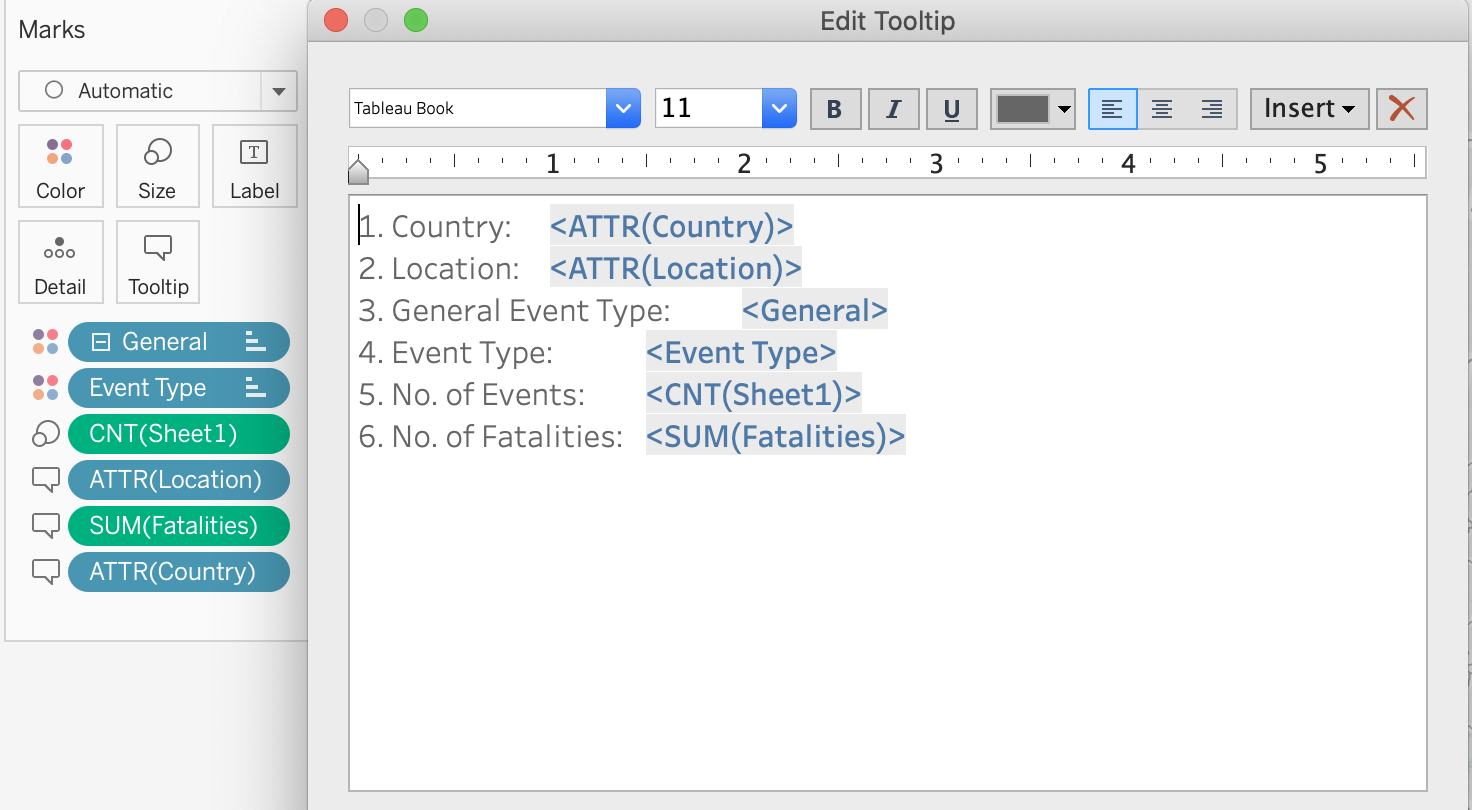Expand the General pill hierarchy

pos(100,342)
